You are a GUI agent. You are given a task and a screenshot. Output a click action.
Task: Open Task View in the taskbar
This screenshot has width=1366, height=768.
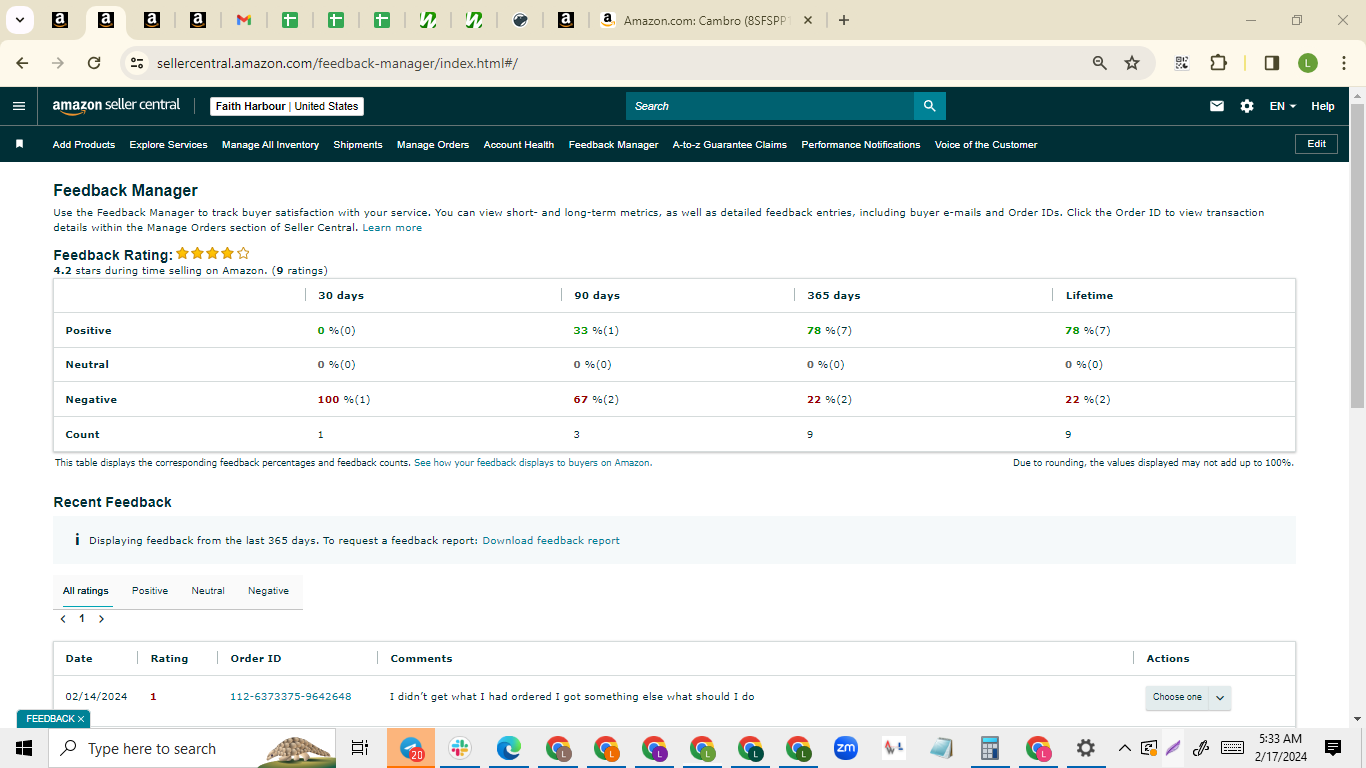click(x=360, y=748)
